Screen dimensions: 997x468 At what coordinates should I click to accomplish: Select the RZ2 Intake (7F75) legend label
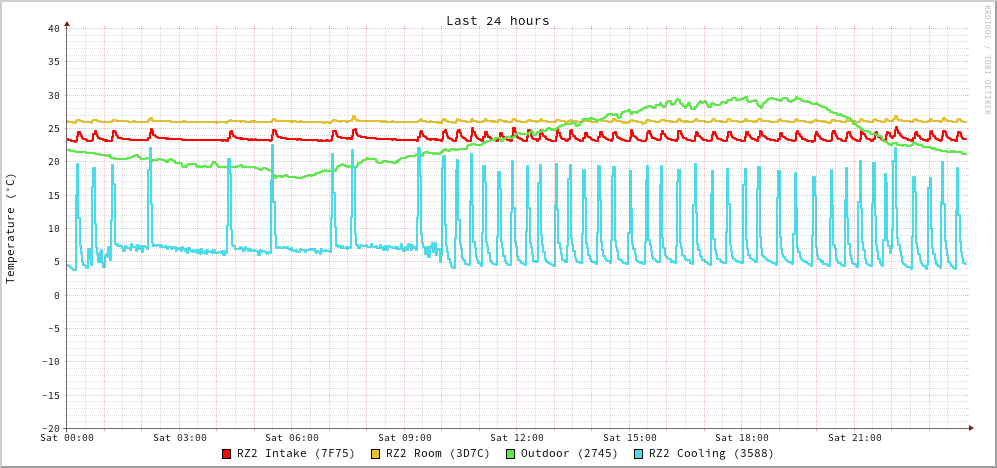pos(296,454)
